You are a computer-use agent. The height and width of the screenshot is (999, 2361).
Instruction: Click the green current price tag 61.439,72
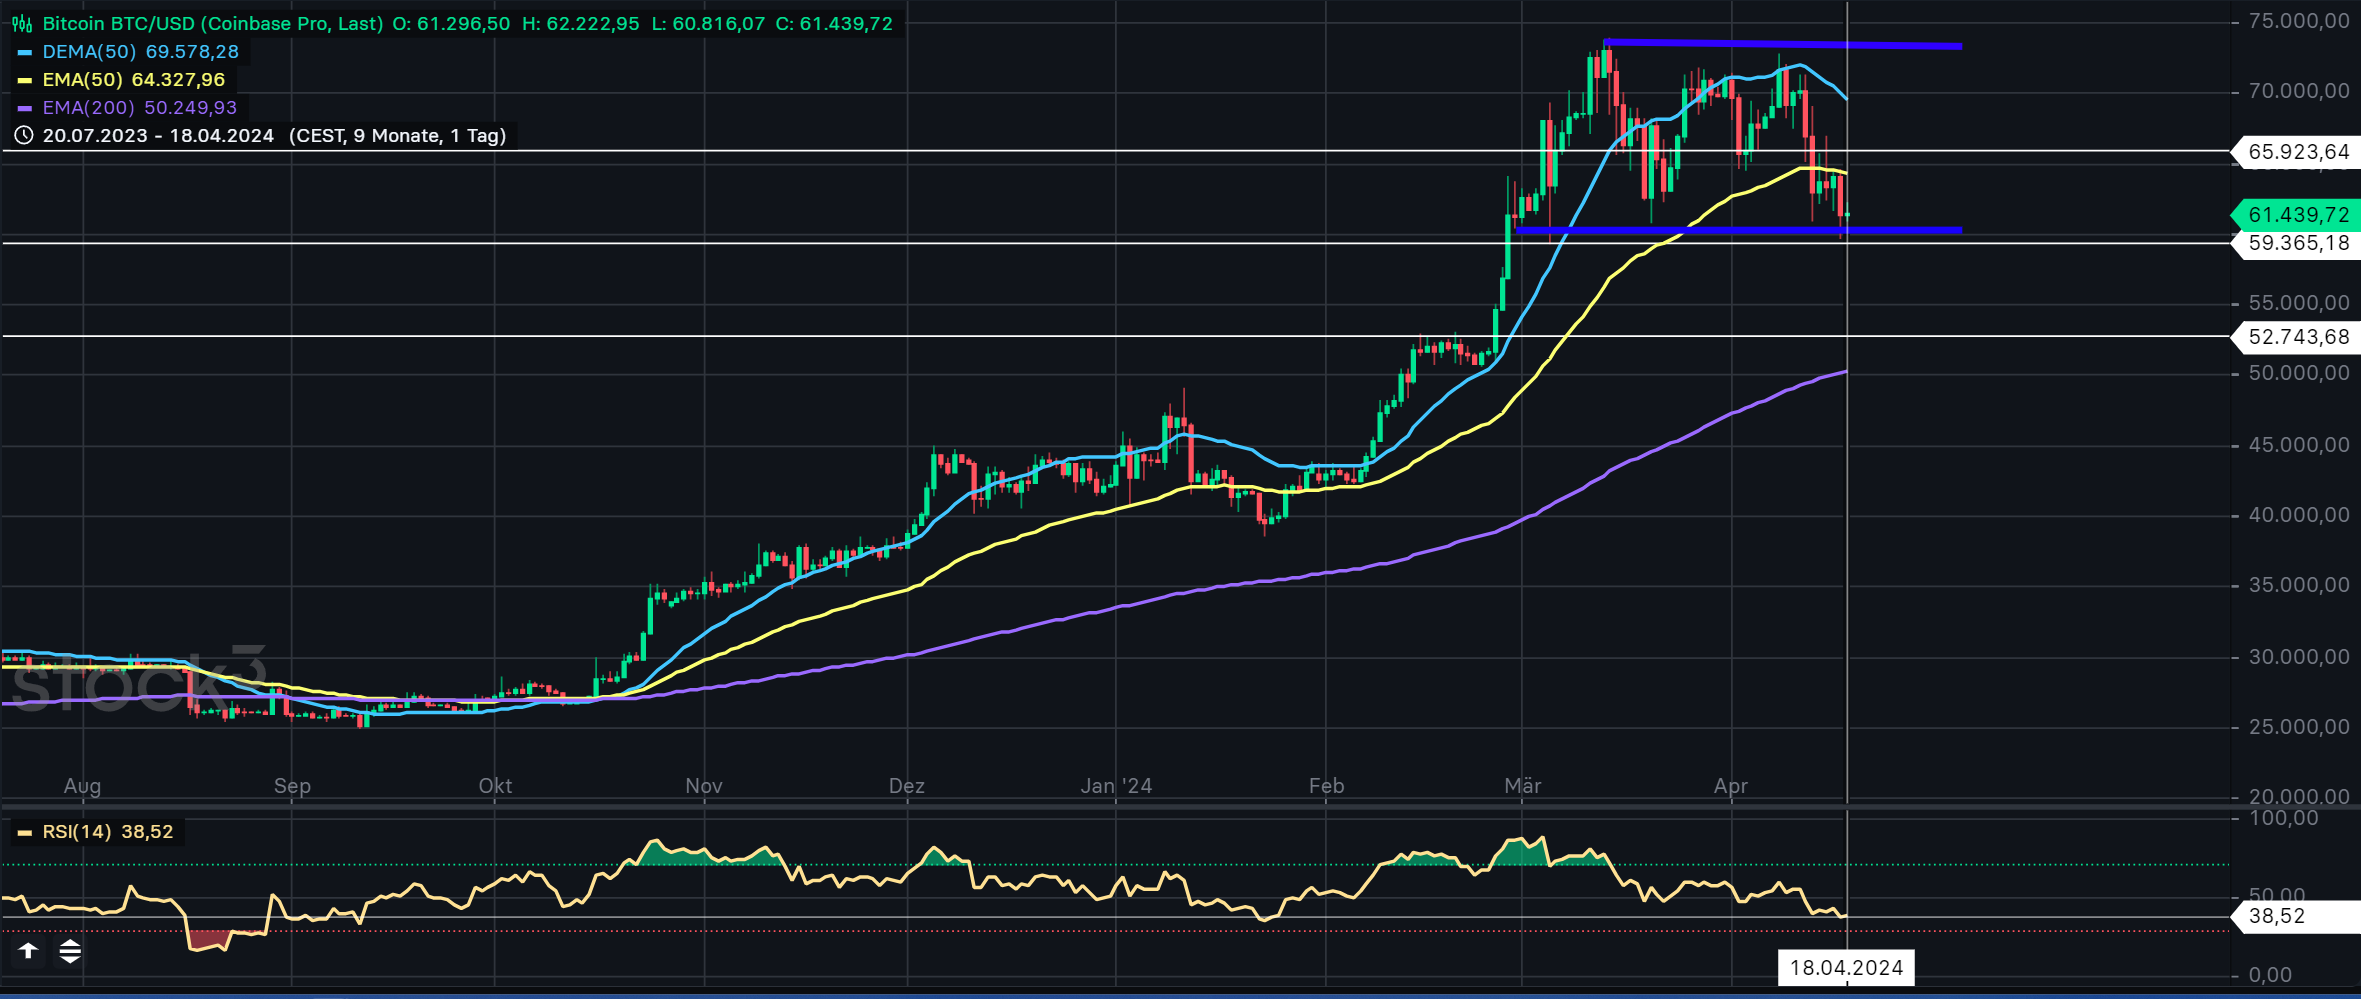coord(2298,215)
